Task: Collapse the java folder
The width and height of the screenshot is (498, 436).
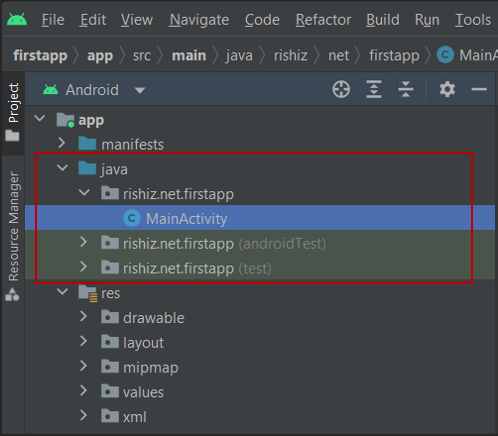Action: 63,168
